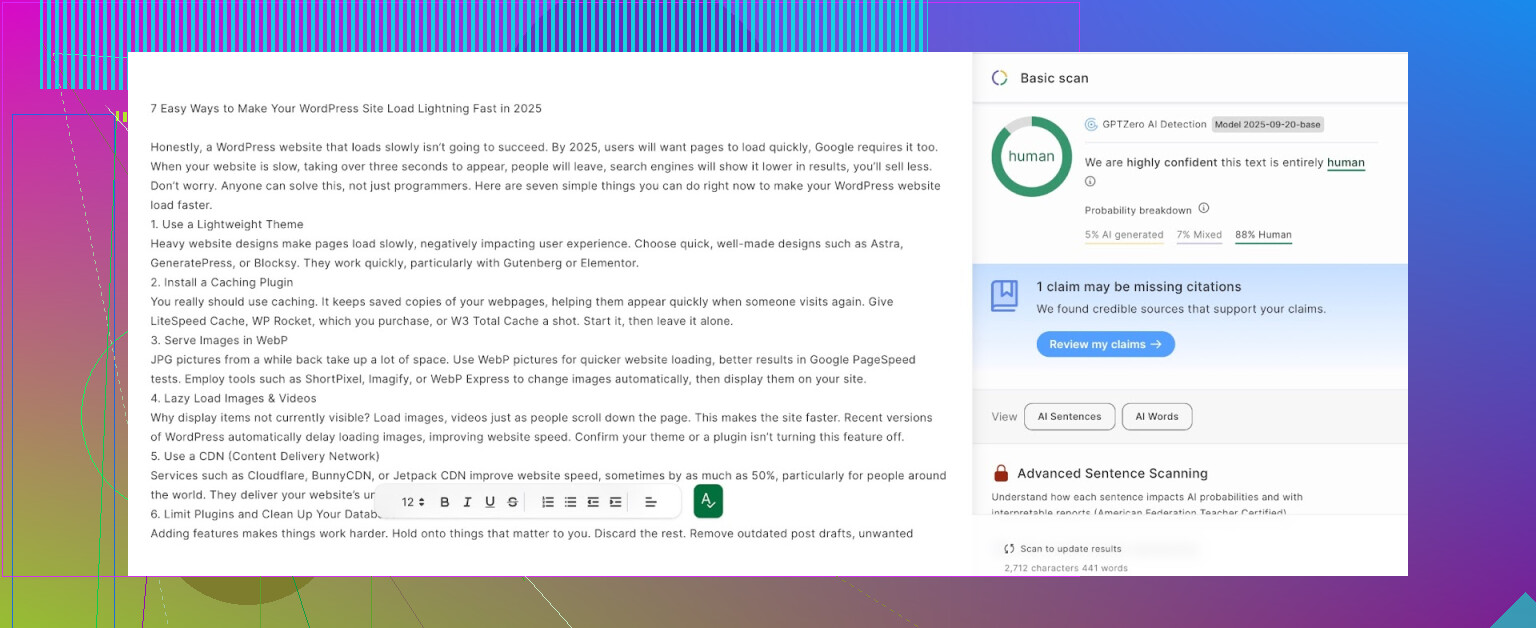Change font size with the 12 stepper
The height and width of the screenshot is (628, 1536).
pyautogui.click(x=413, y=502)
